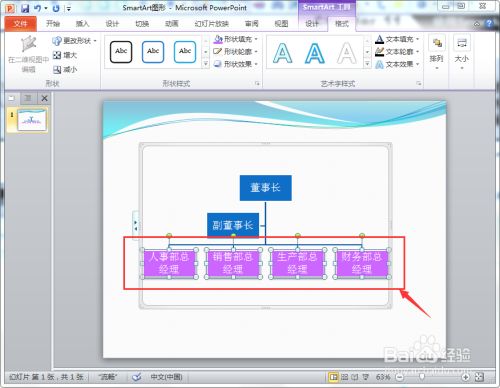Open the 形状效果 Shape Effects dropdown
Image resolution: width=500 pixels, height=388 pixels.
pyautogui.click(x=236, y=64)
